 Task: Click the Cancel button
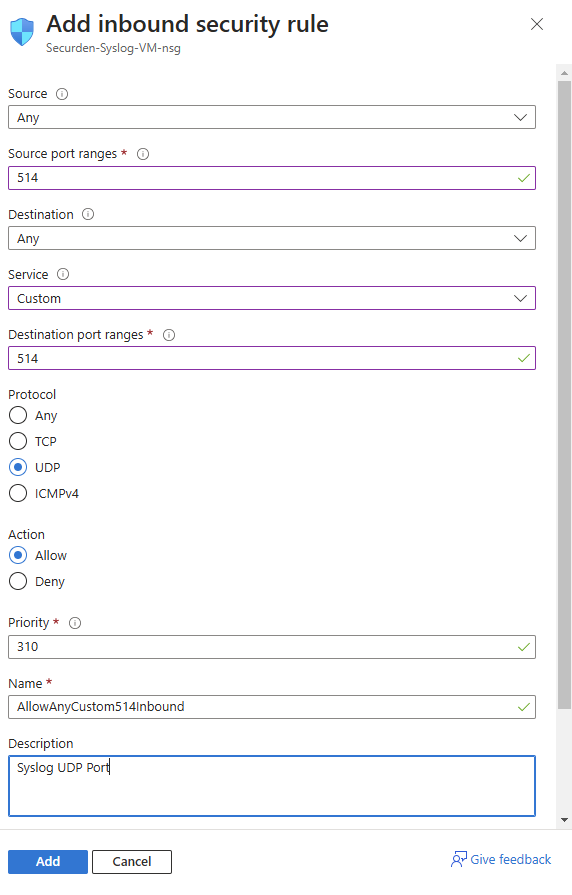pos(132,862)
